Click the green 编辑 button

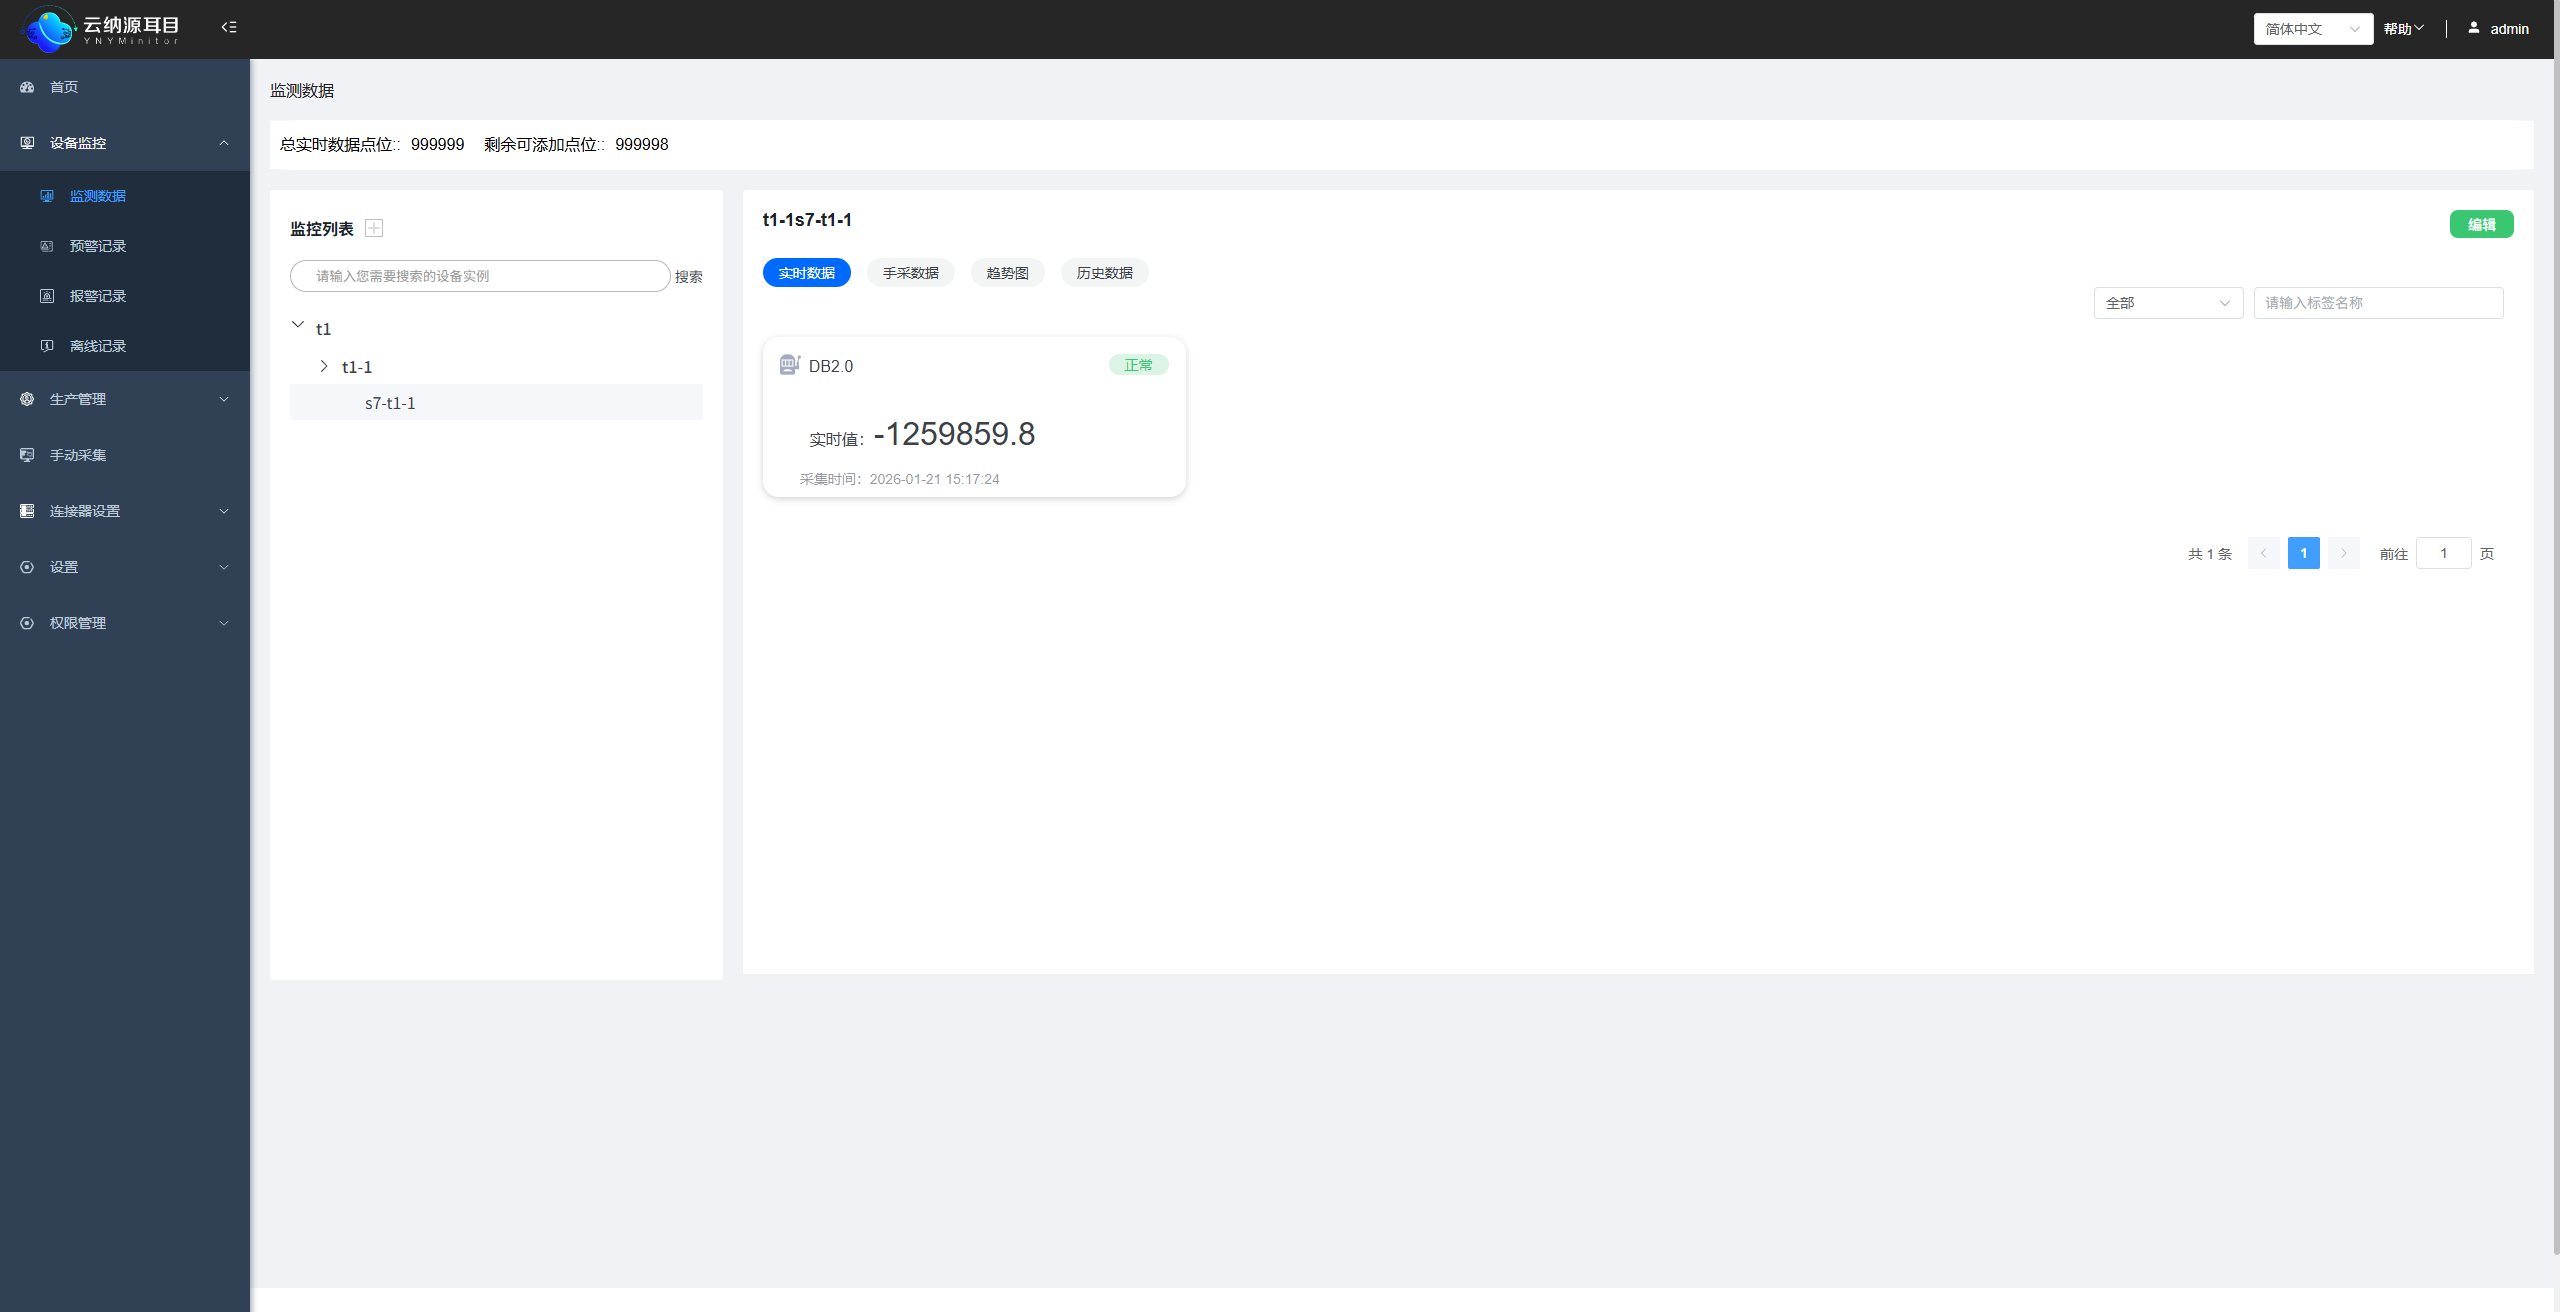2481,225
